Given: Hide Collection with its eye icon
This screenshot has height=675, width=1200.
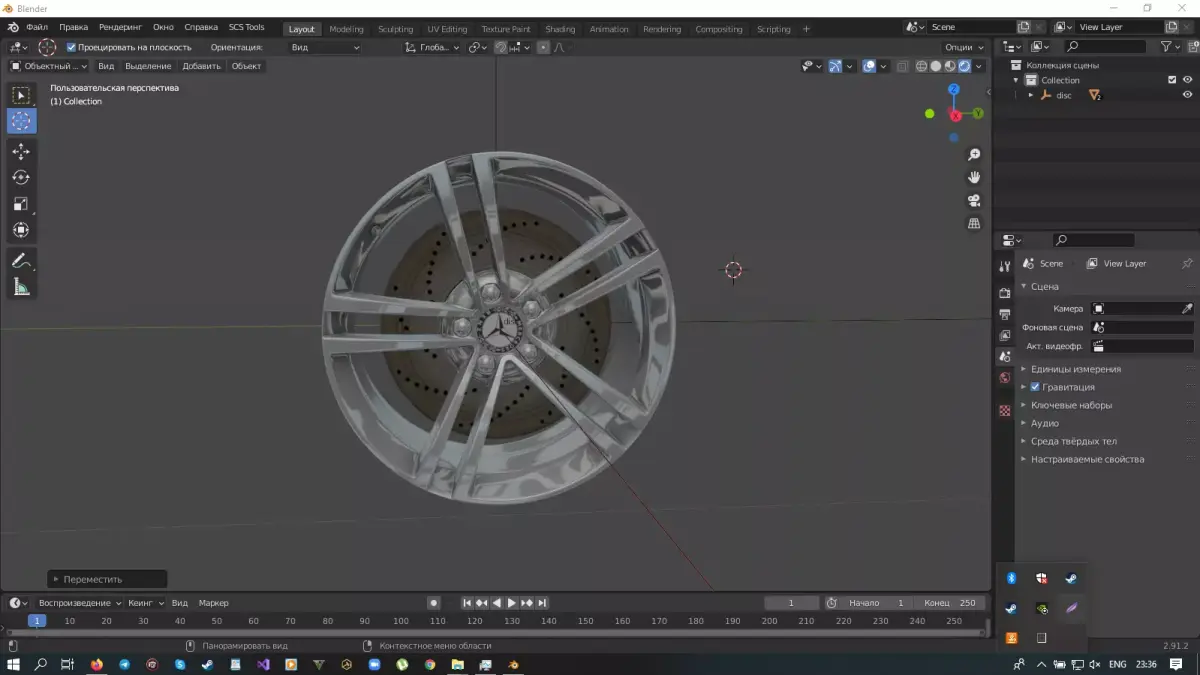Looking at the screenshot, I should [x=1188, y=80].
